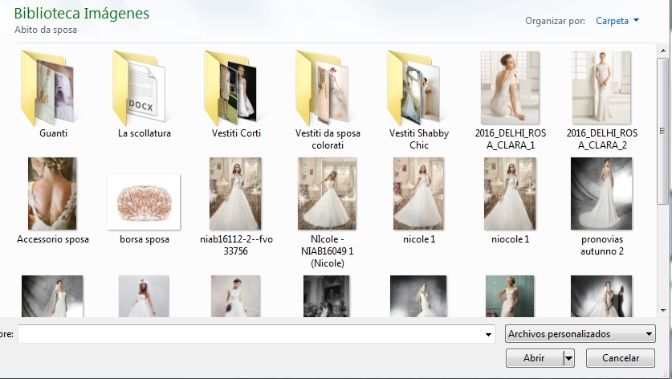This screenshot has height=379, width=672.
Task: Open the Abrir button's split arrow
Action: tap(568, 358)
